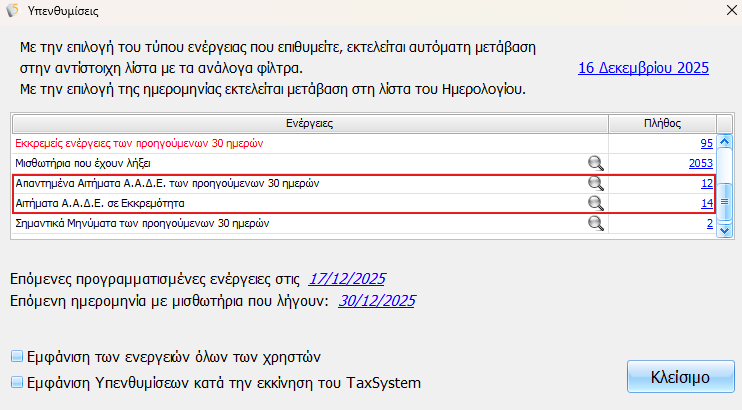Click magnifier for Απαντημένα Αιτήματα Α.Α.Δ.Ε. row
The height and width of the screenshot is (410, 742).
[x=595, y=184]
